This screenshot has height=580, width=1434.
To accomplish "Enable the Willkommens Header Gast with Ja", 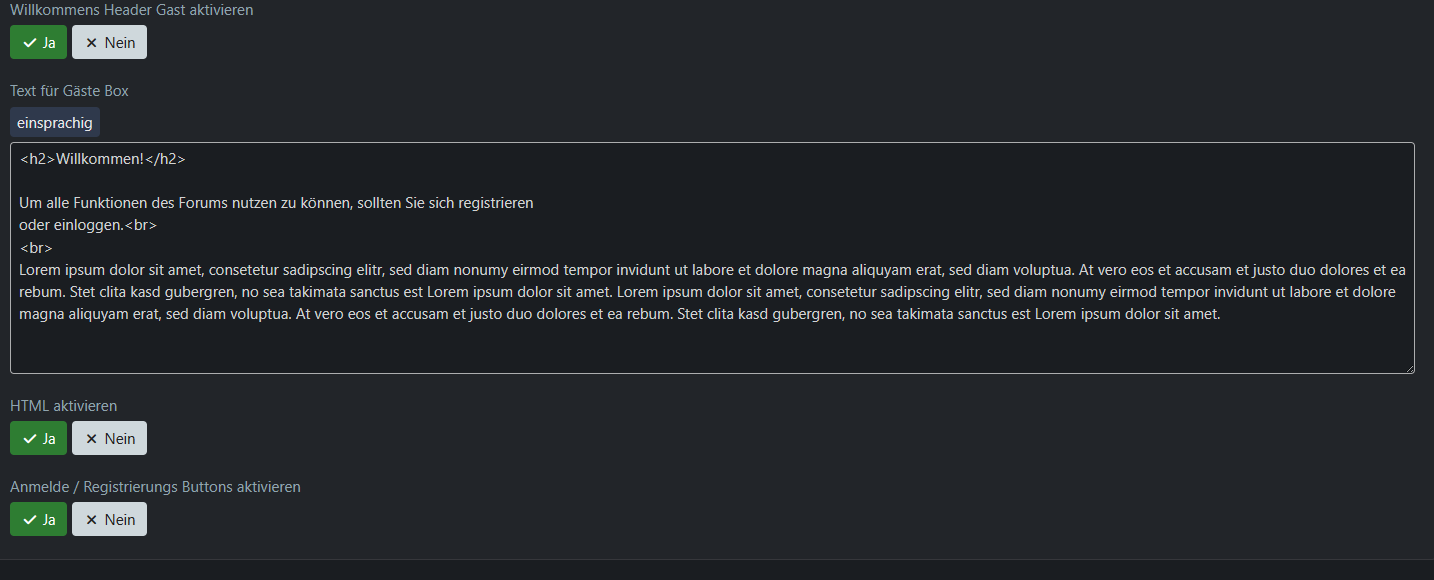I will click(39, 43).
